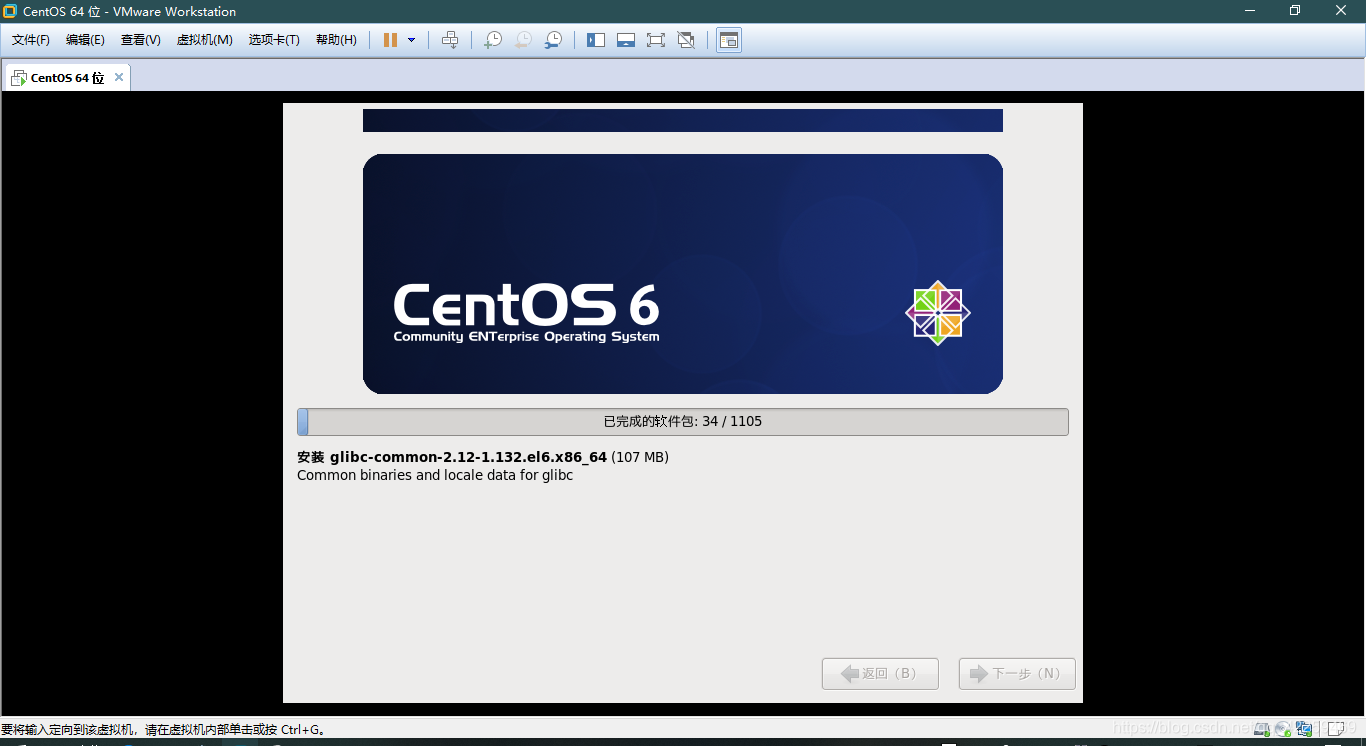This screenshot has height=746, width=1366.
Task: Restore down the VMware Workstation window
Action: click(1295, 11)
